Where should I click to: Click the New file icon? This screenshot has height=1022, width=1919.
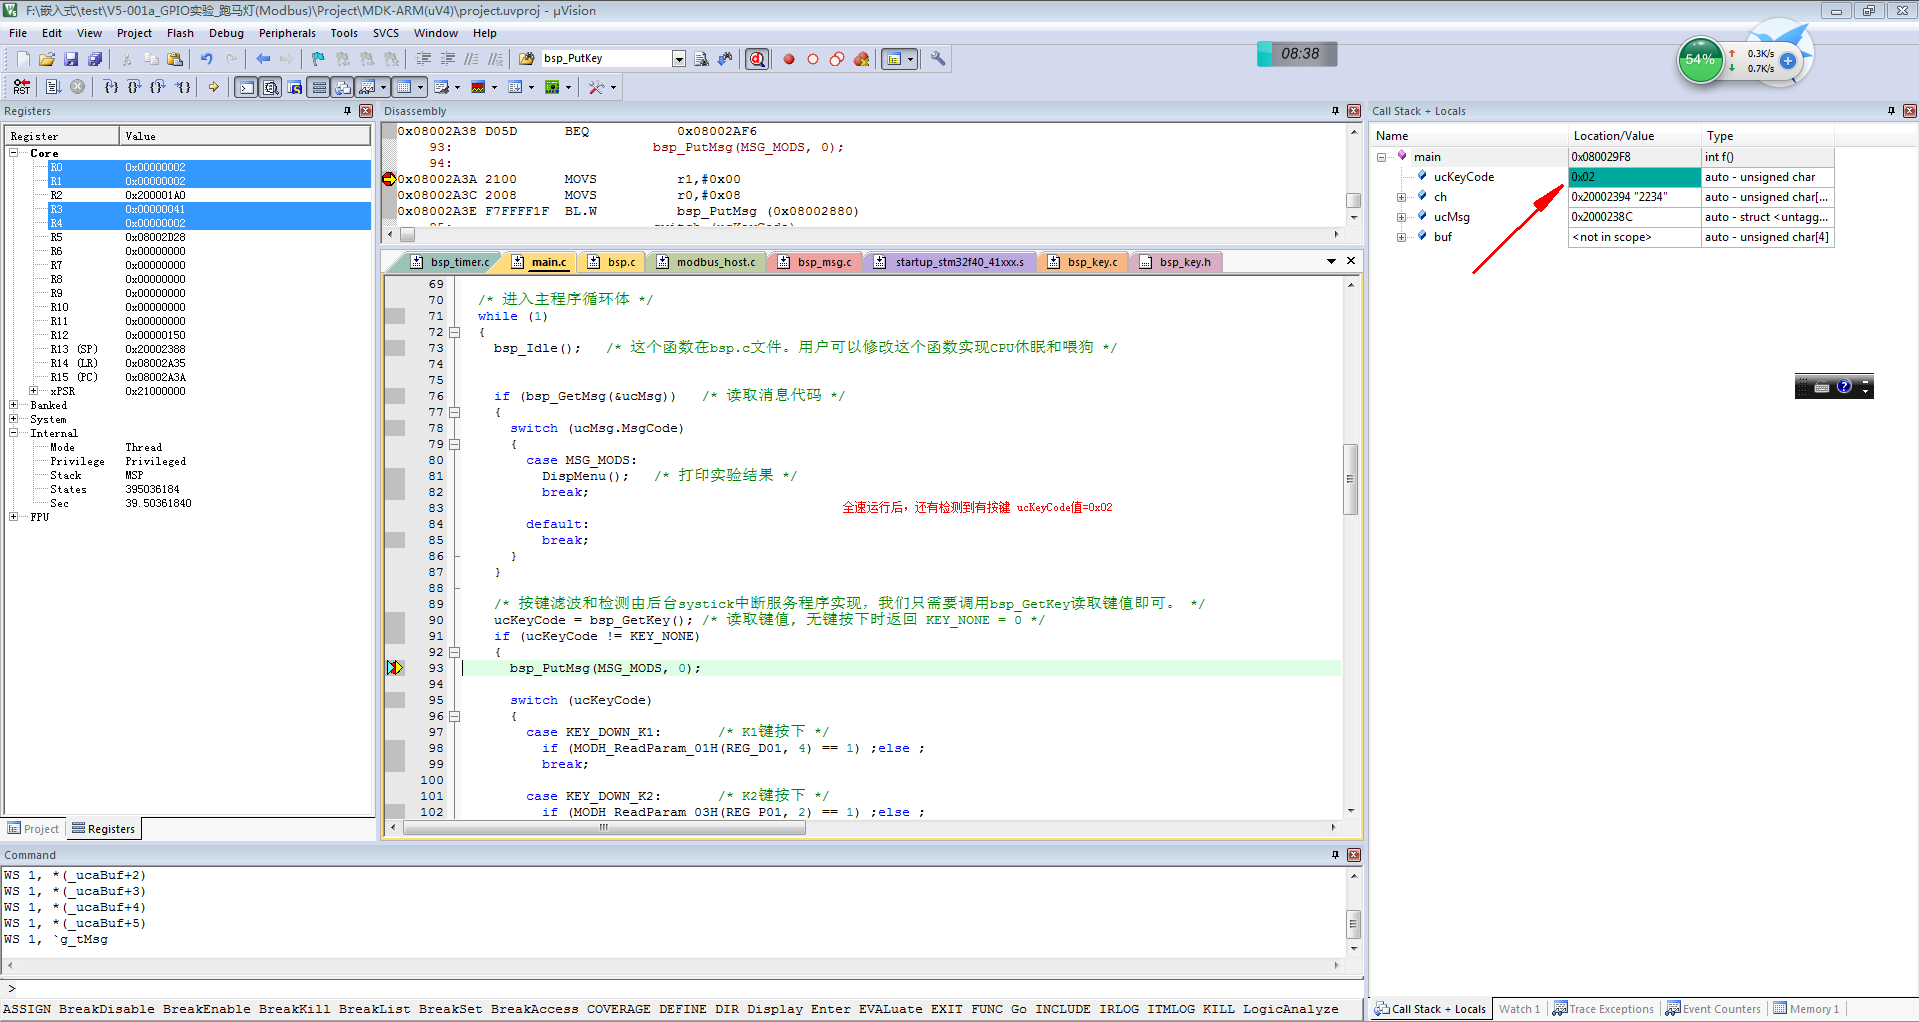pos(23,59)
